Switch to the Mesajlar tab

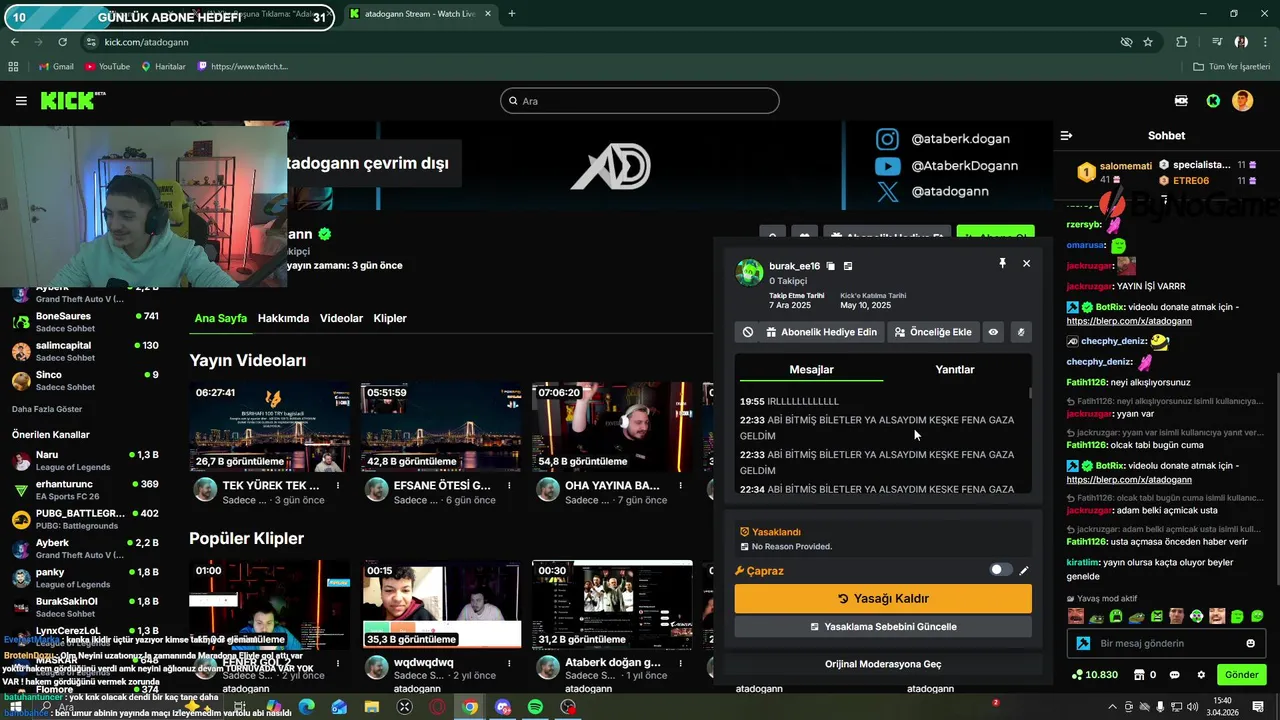click(811, 369)
